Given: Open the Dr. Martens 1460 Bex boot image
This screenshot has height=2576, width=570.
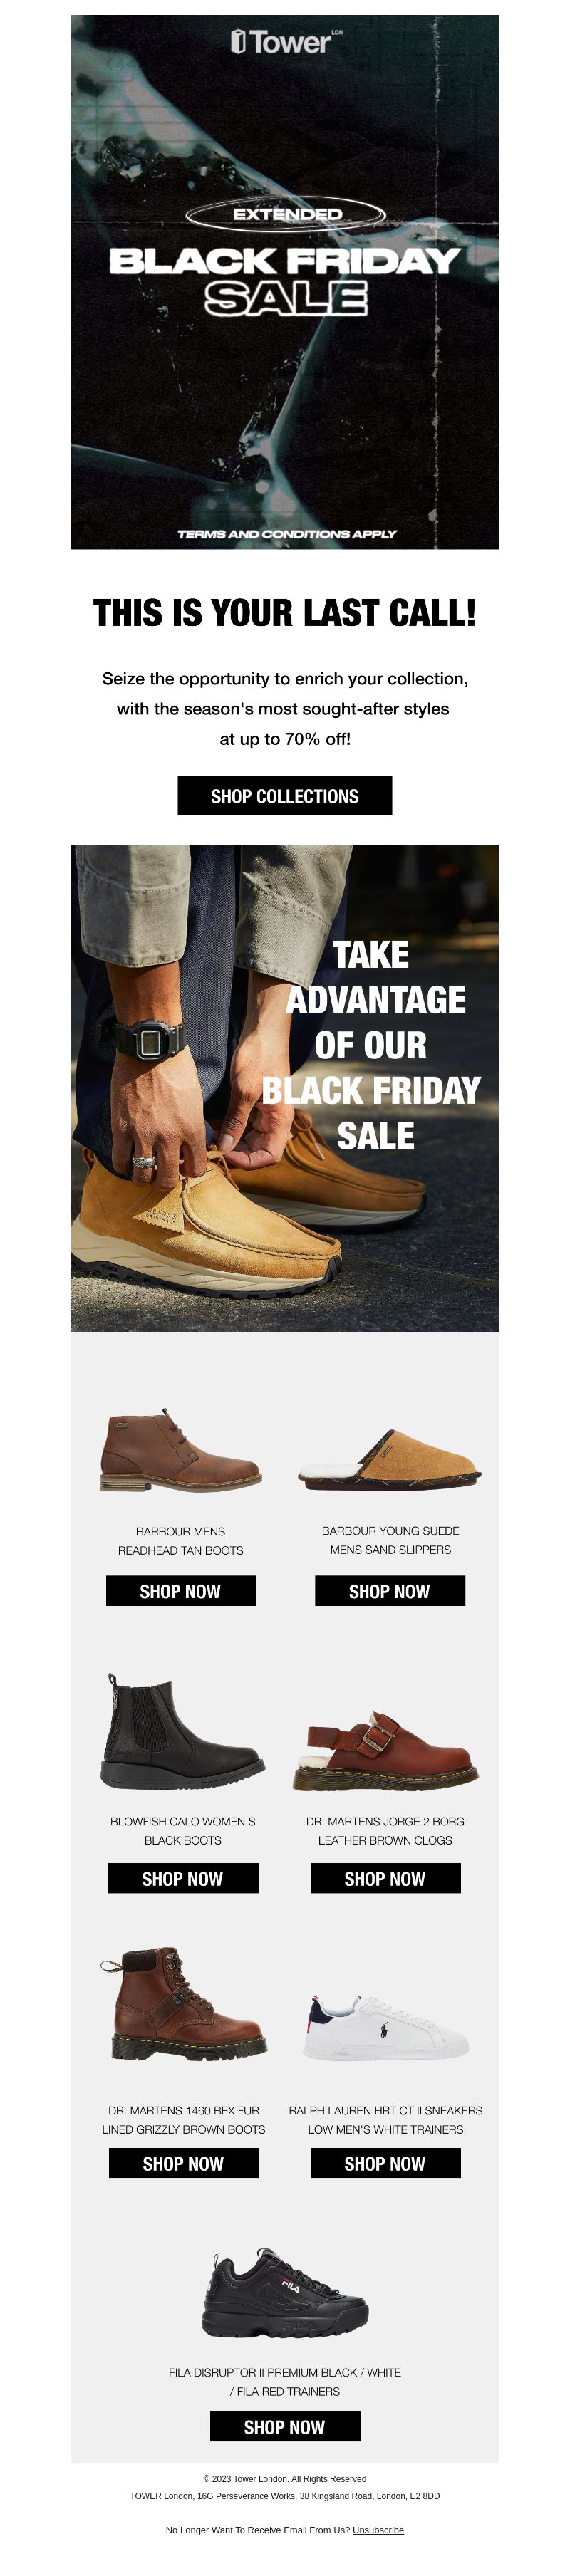Looking at the screenshot, I should pyautogui.click(x=184, y=2004).
